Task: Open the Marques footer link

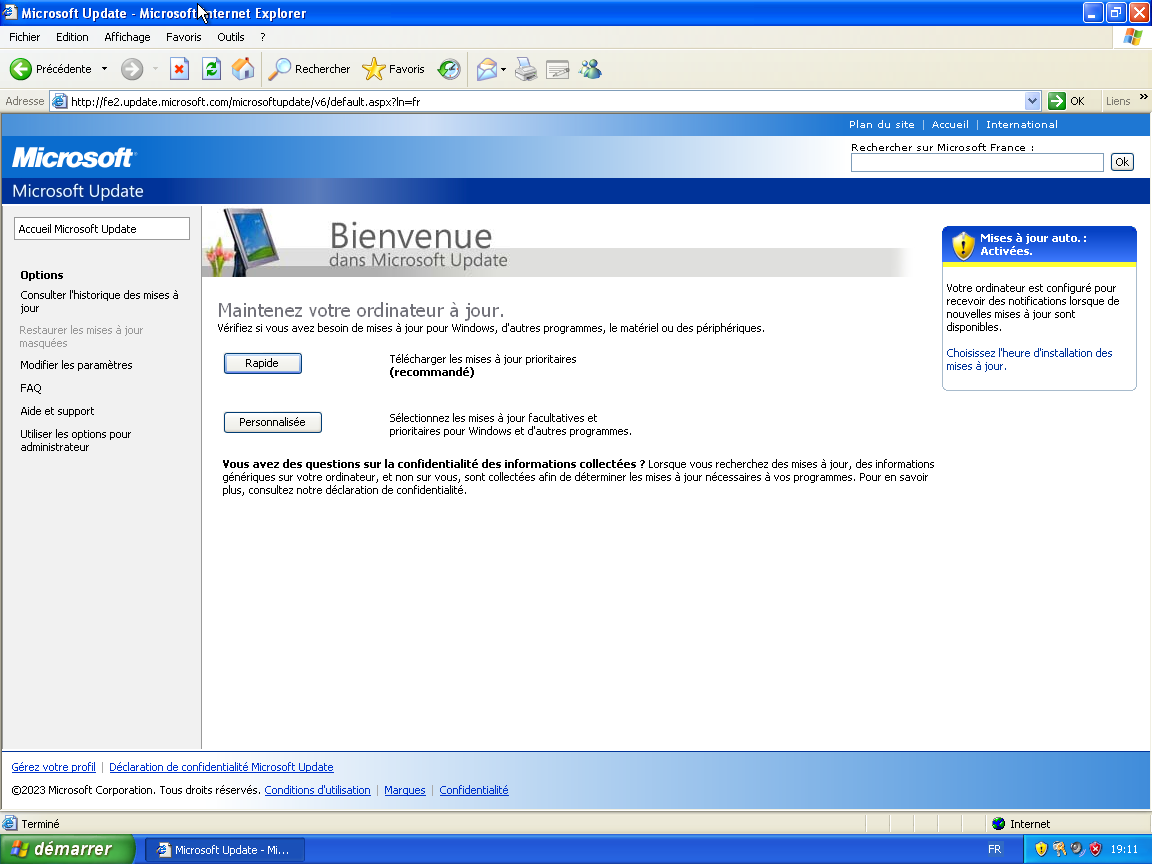Action: (405, 790)
